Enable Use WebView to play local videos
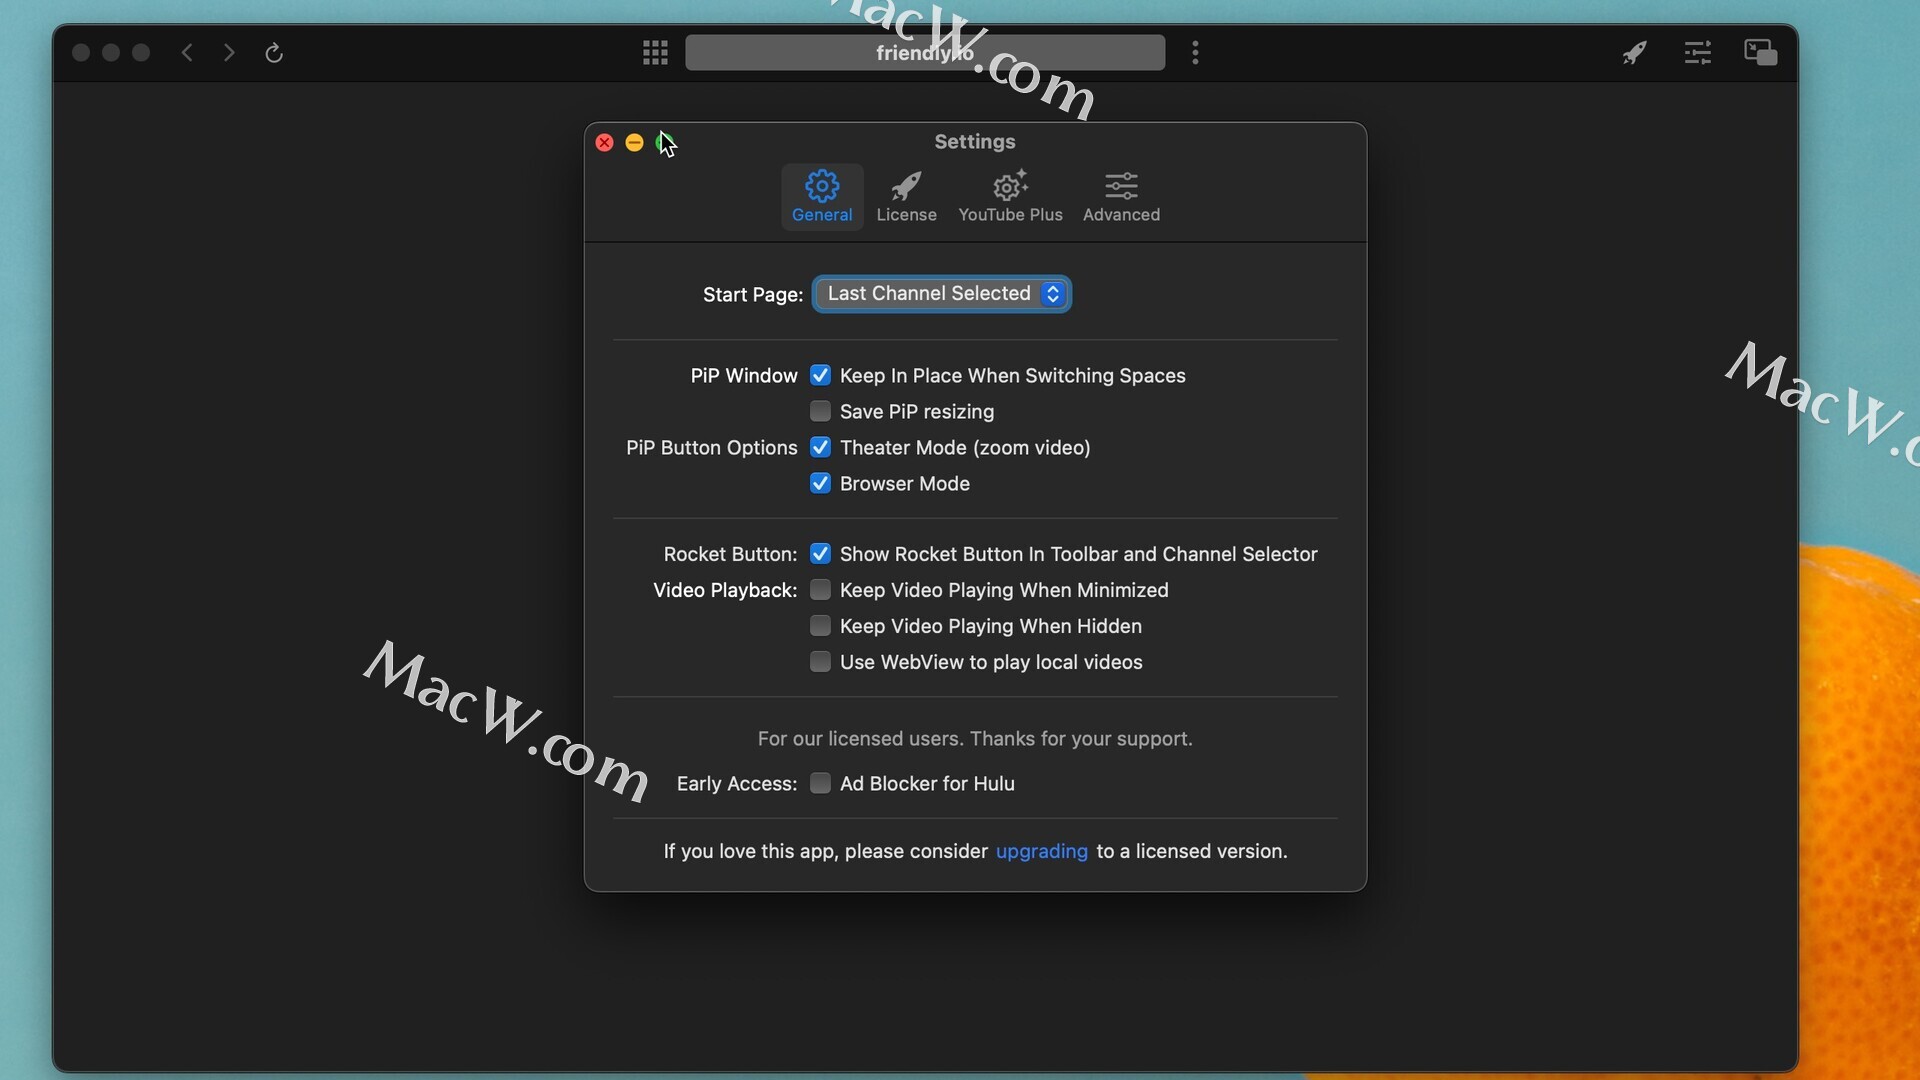 (x=820, y=661)
